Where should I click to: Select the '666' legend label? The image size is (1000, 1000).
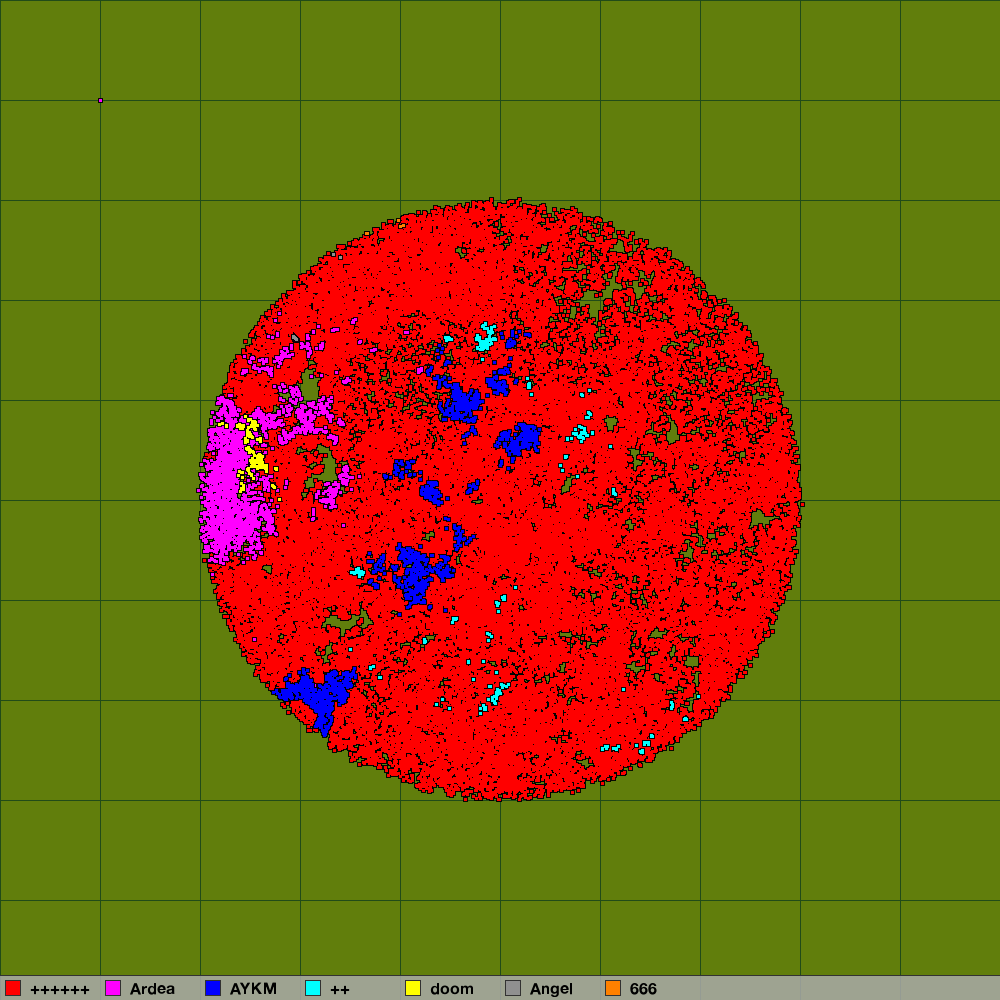coord(643,989)
